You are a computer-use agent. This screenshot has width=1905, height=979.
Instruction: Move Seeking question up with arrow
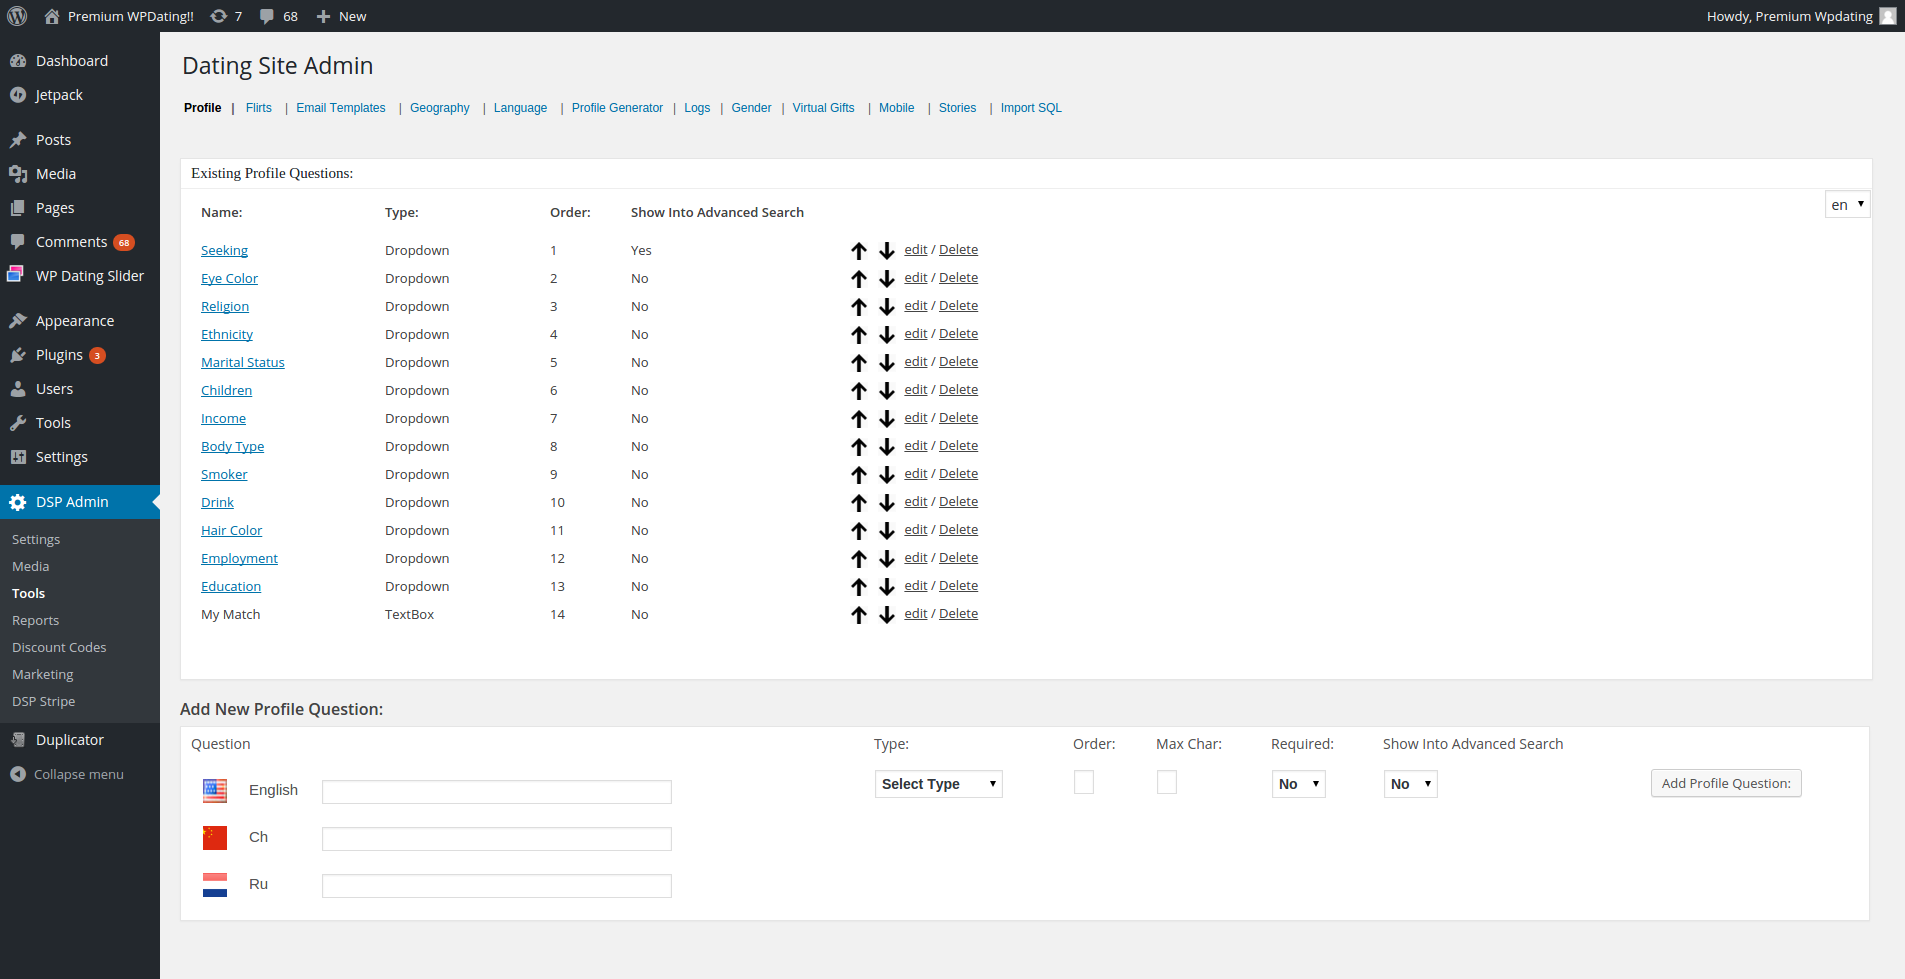(x=859, y=251)
